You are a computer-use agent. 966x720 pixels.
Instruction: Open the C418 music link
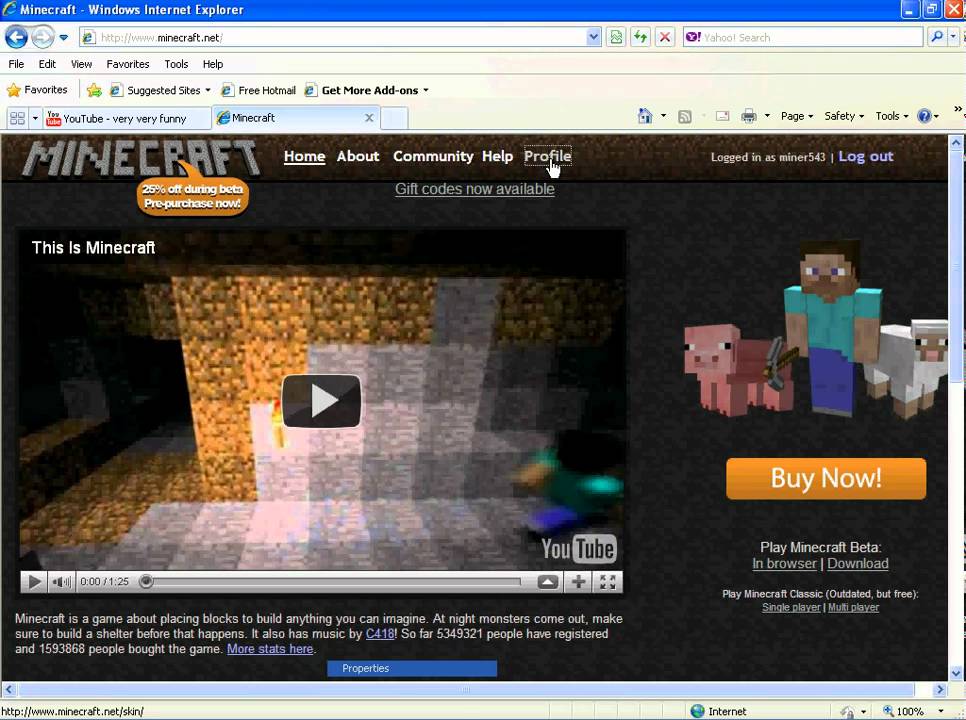click(x=380, y=634)
